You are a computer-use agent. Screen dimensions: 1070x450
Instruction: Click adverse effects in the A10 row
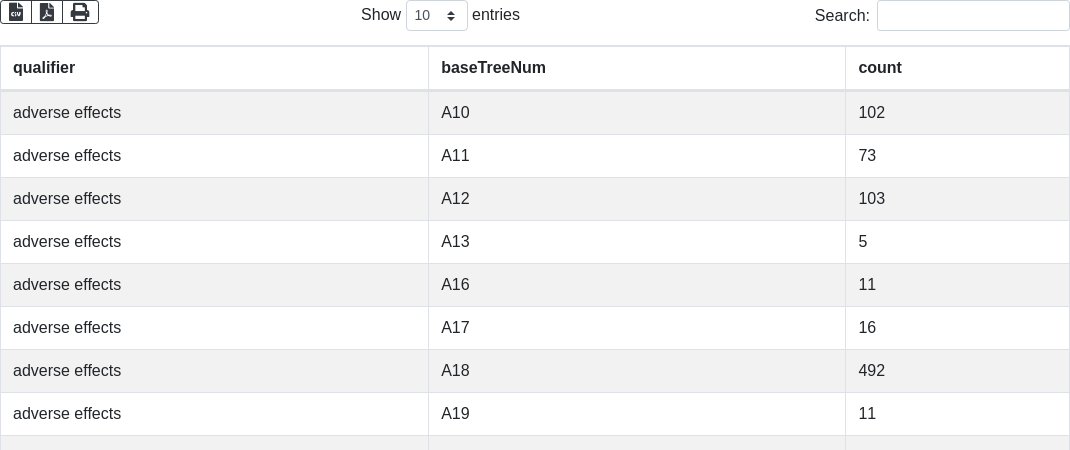coord(67,113)
